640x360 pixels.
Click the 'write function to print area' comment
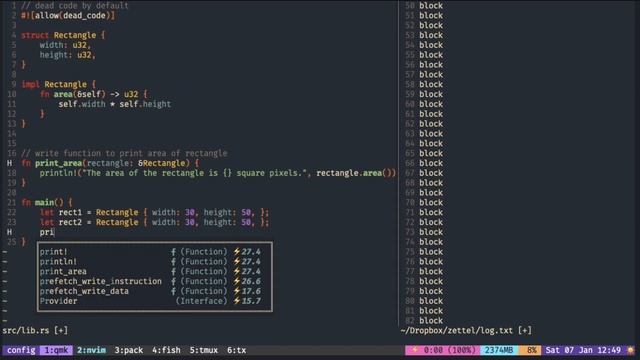pos(124,153)
